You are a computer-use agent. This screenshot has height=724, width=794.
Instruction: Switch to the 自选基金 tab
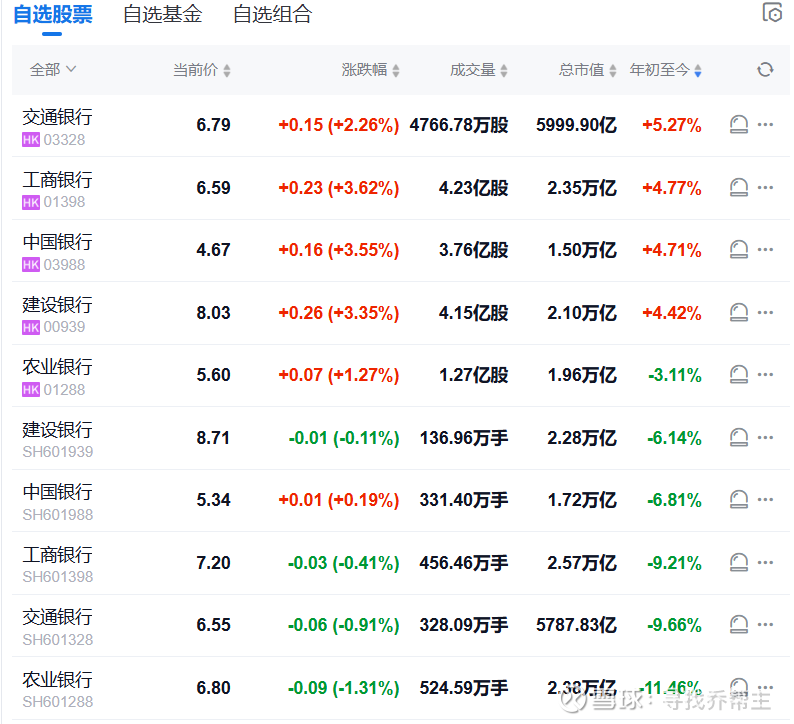point(162,14)
